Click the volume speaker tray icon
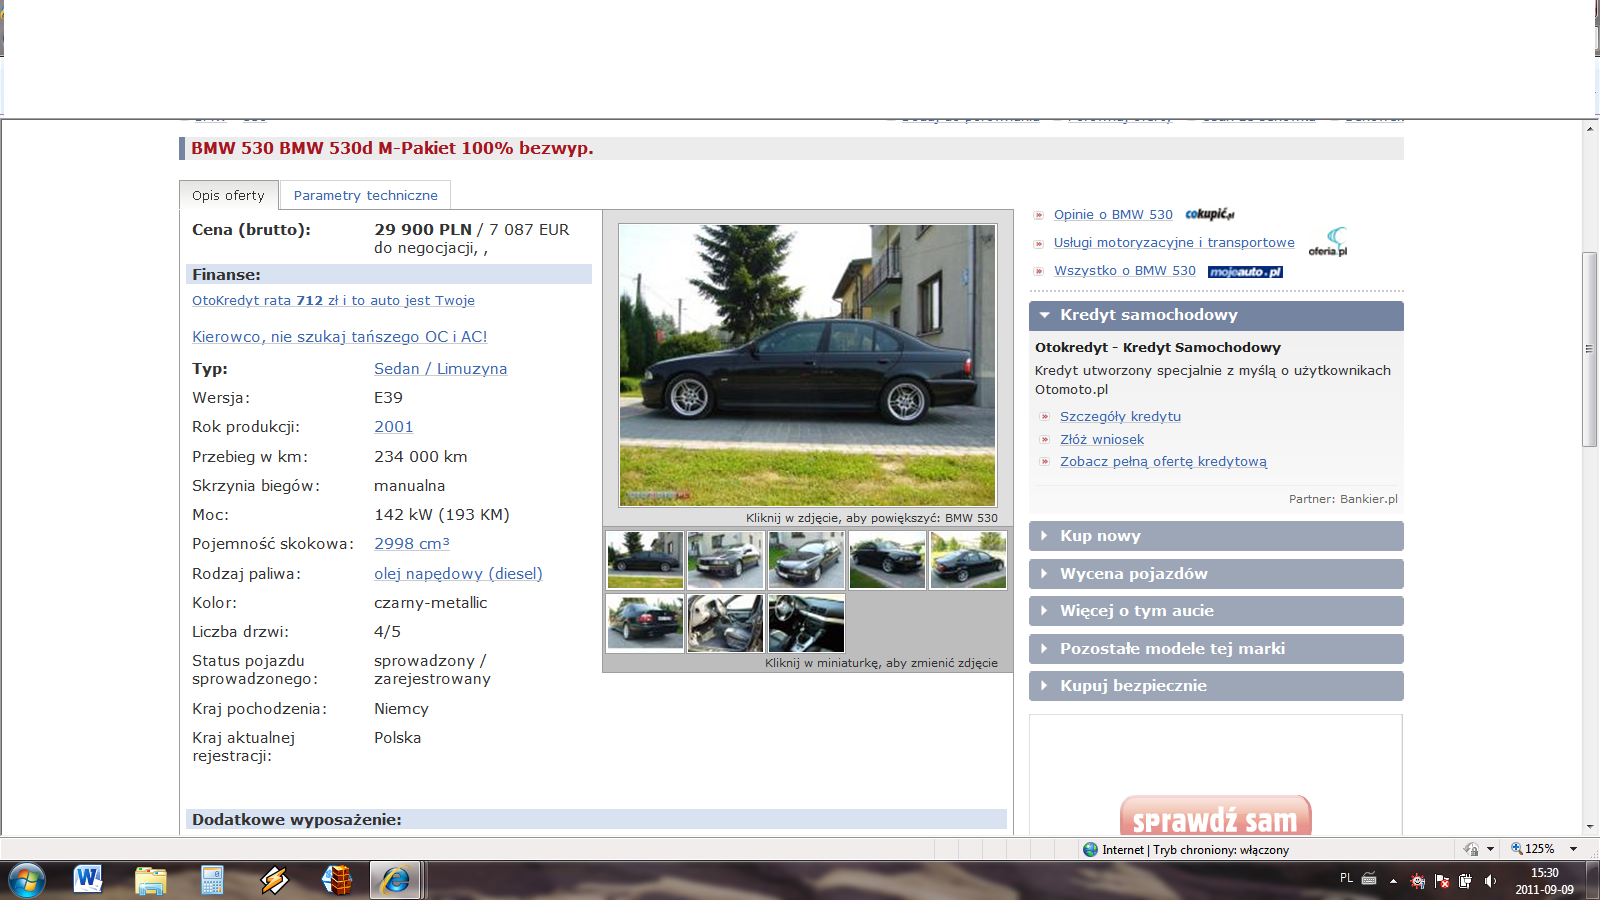The height and width of the screenshot is (900, 1600). click(x=1490, y=881)
